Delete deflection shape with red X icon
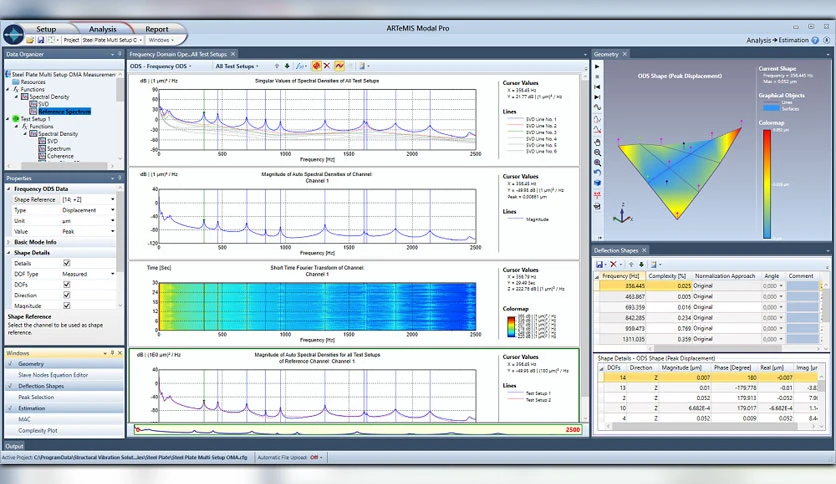 coord(613,264)
